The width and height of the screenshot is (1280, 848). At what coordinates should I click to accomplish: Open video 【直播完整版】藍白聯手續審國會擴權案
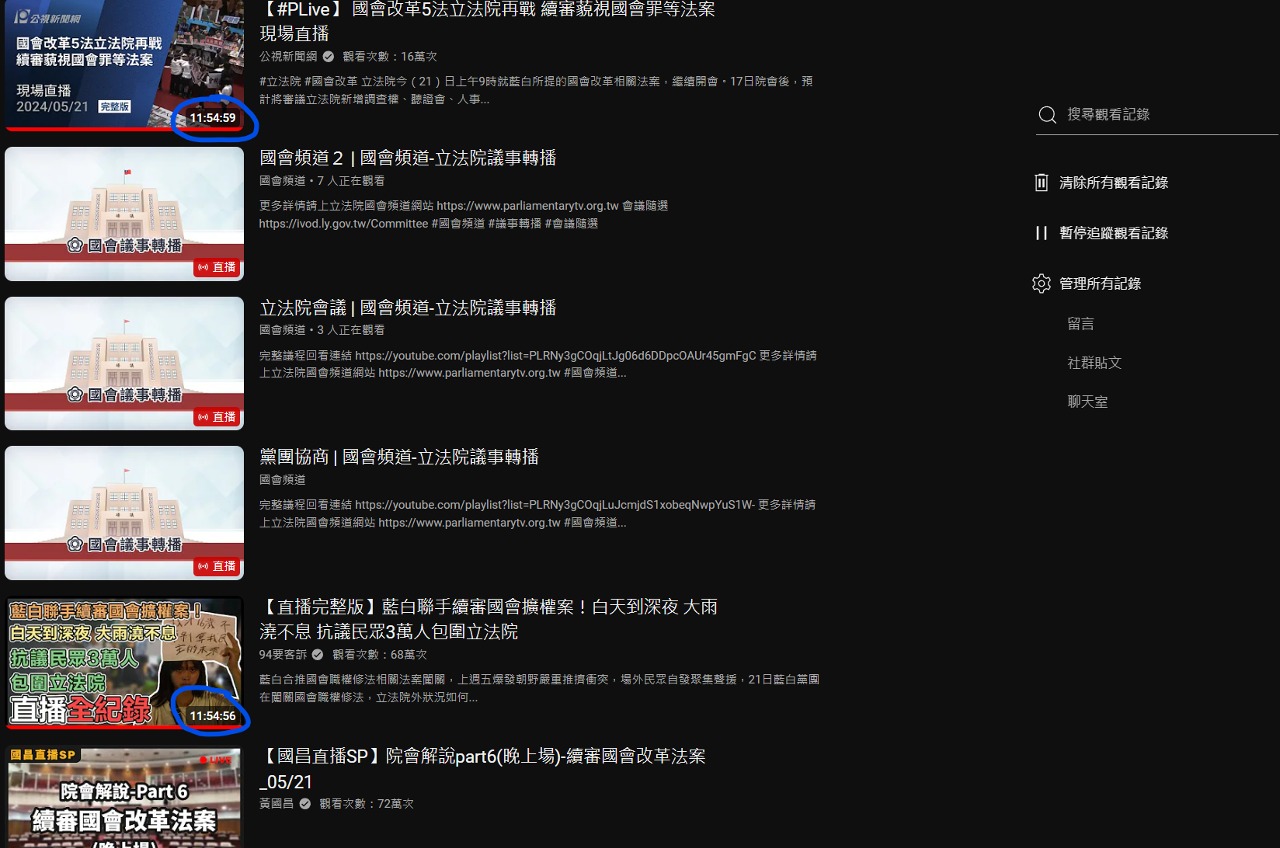click(x=488, y=619)
